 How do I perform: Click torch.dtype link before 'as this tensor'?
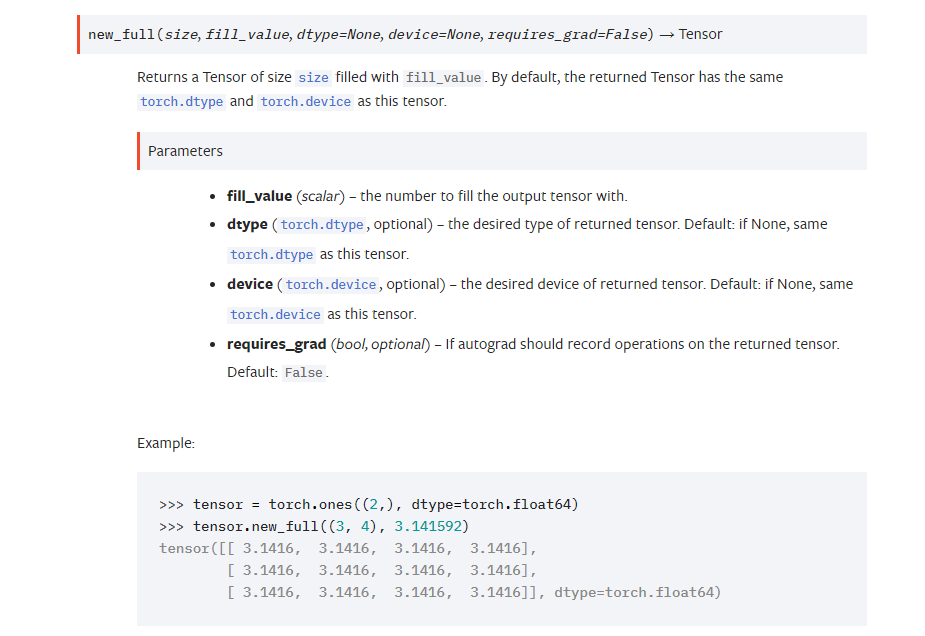[x=272, y=255]
